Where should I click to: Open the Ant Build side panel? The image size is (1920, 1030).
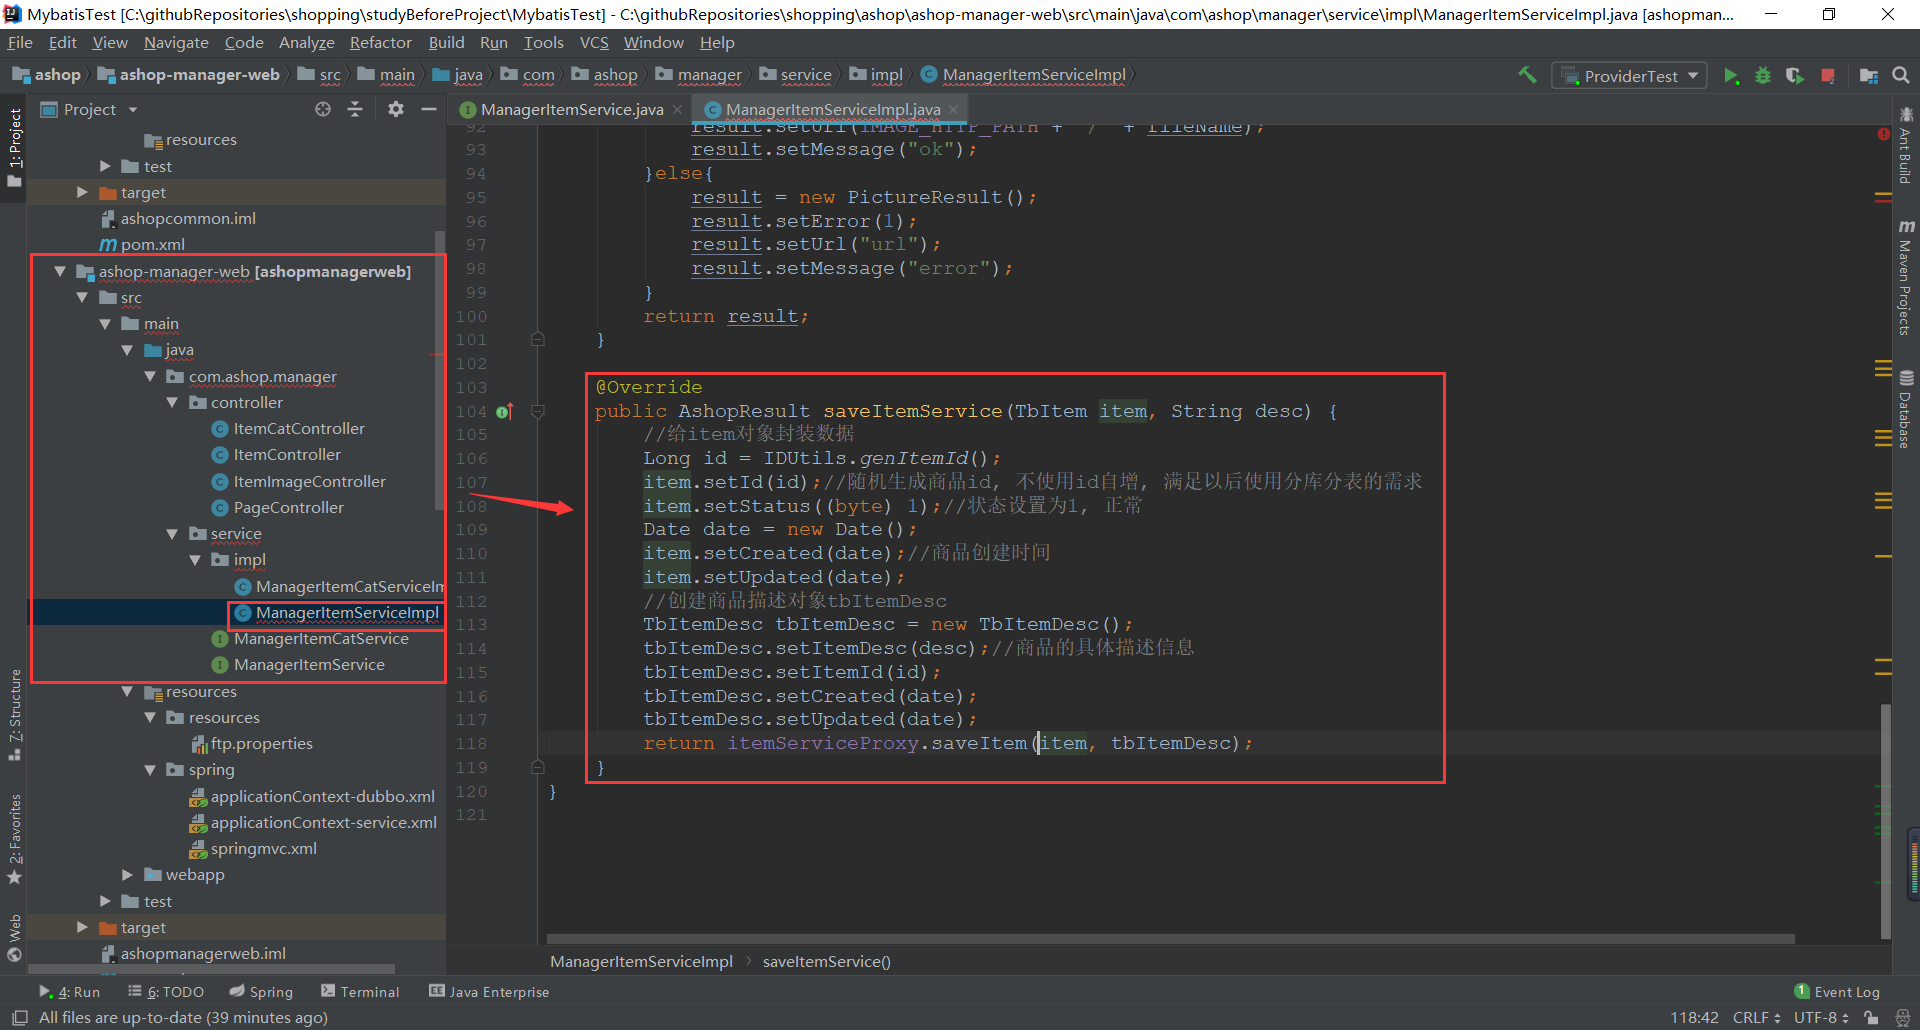1906,146
